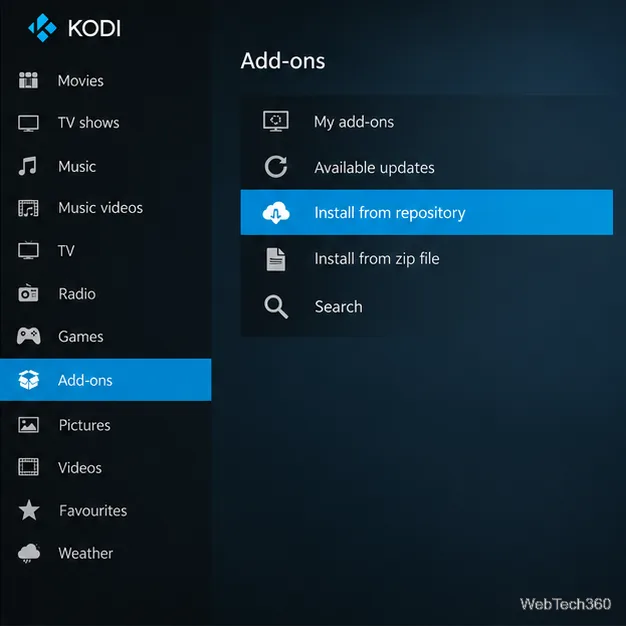Click the TV shows monitor icon
The height and width of the screenshot is (626, 626).
(28, 123)
